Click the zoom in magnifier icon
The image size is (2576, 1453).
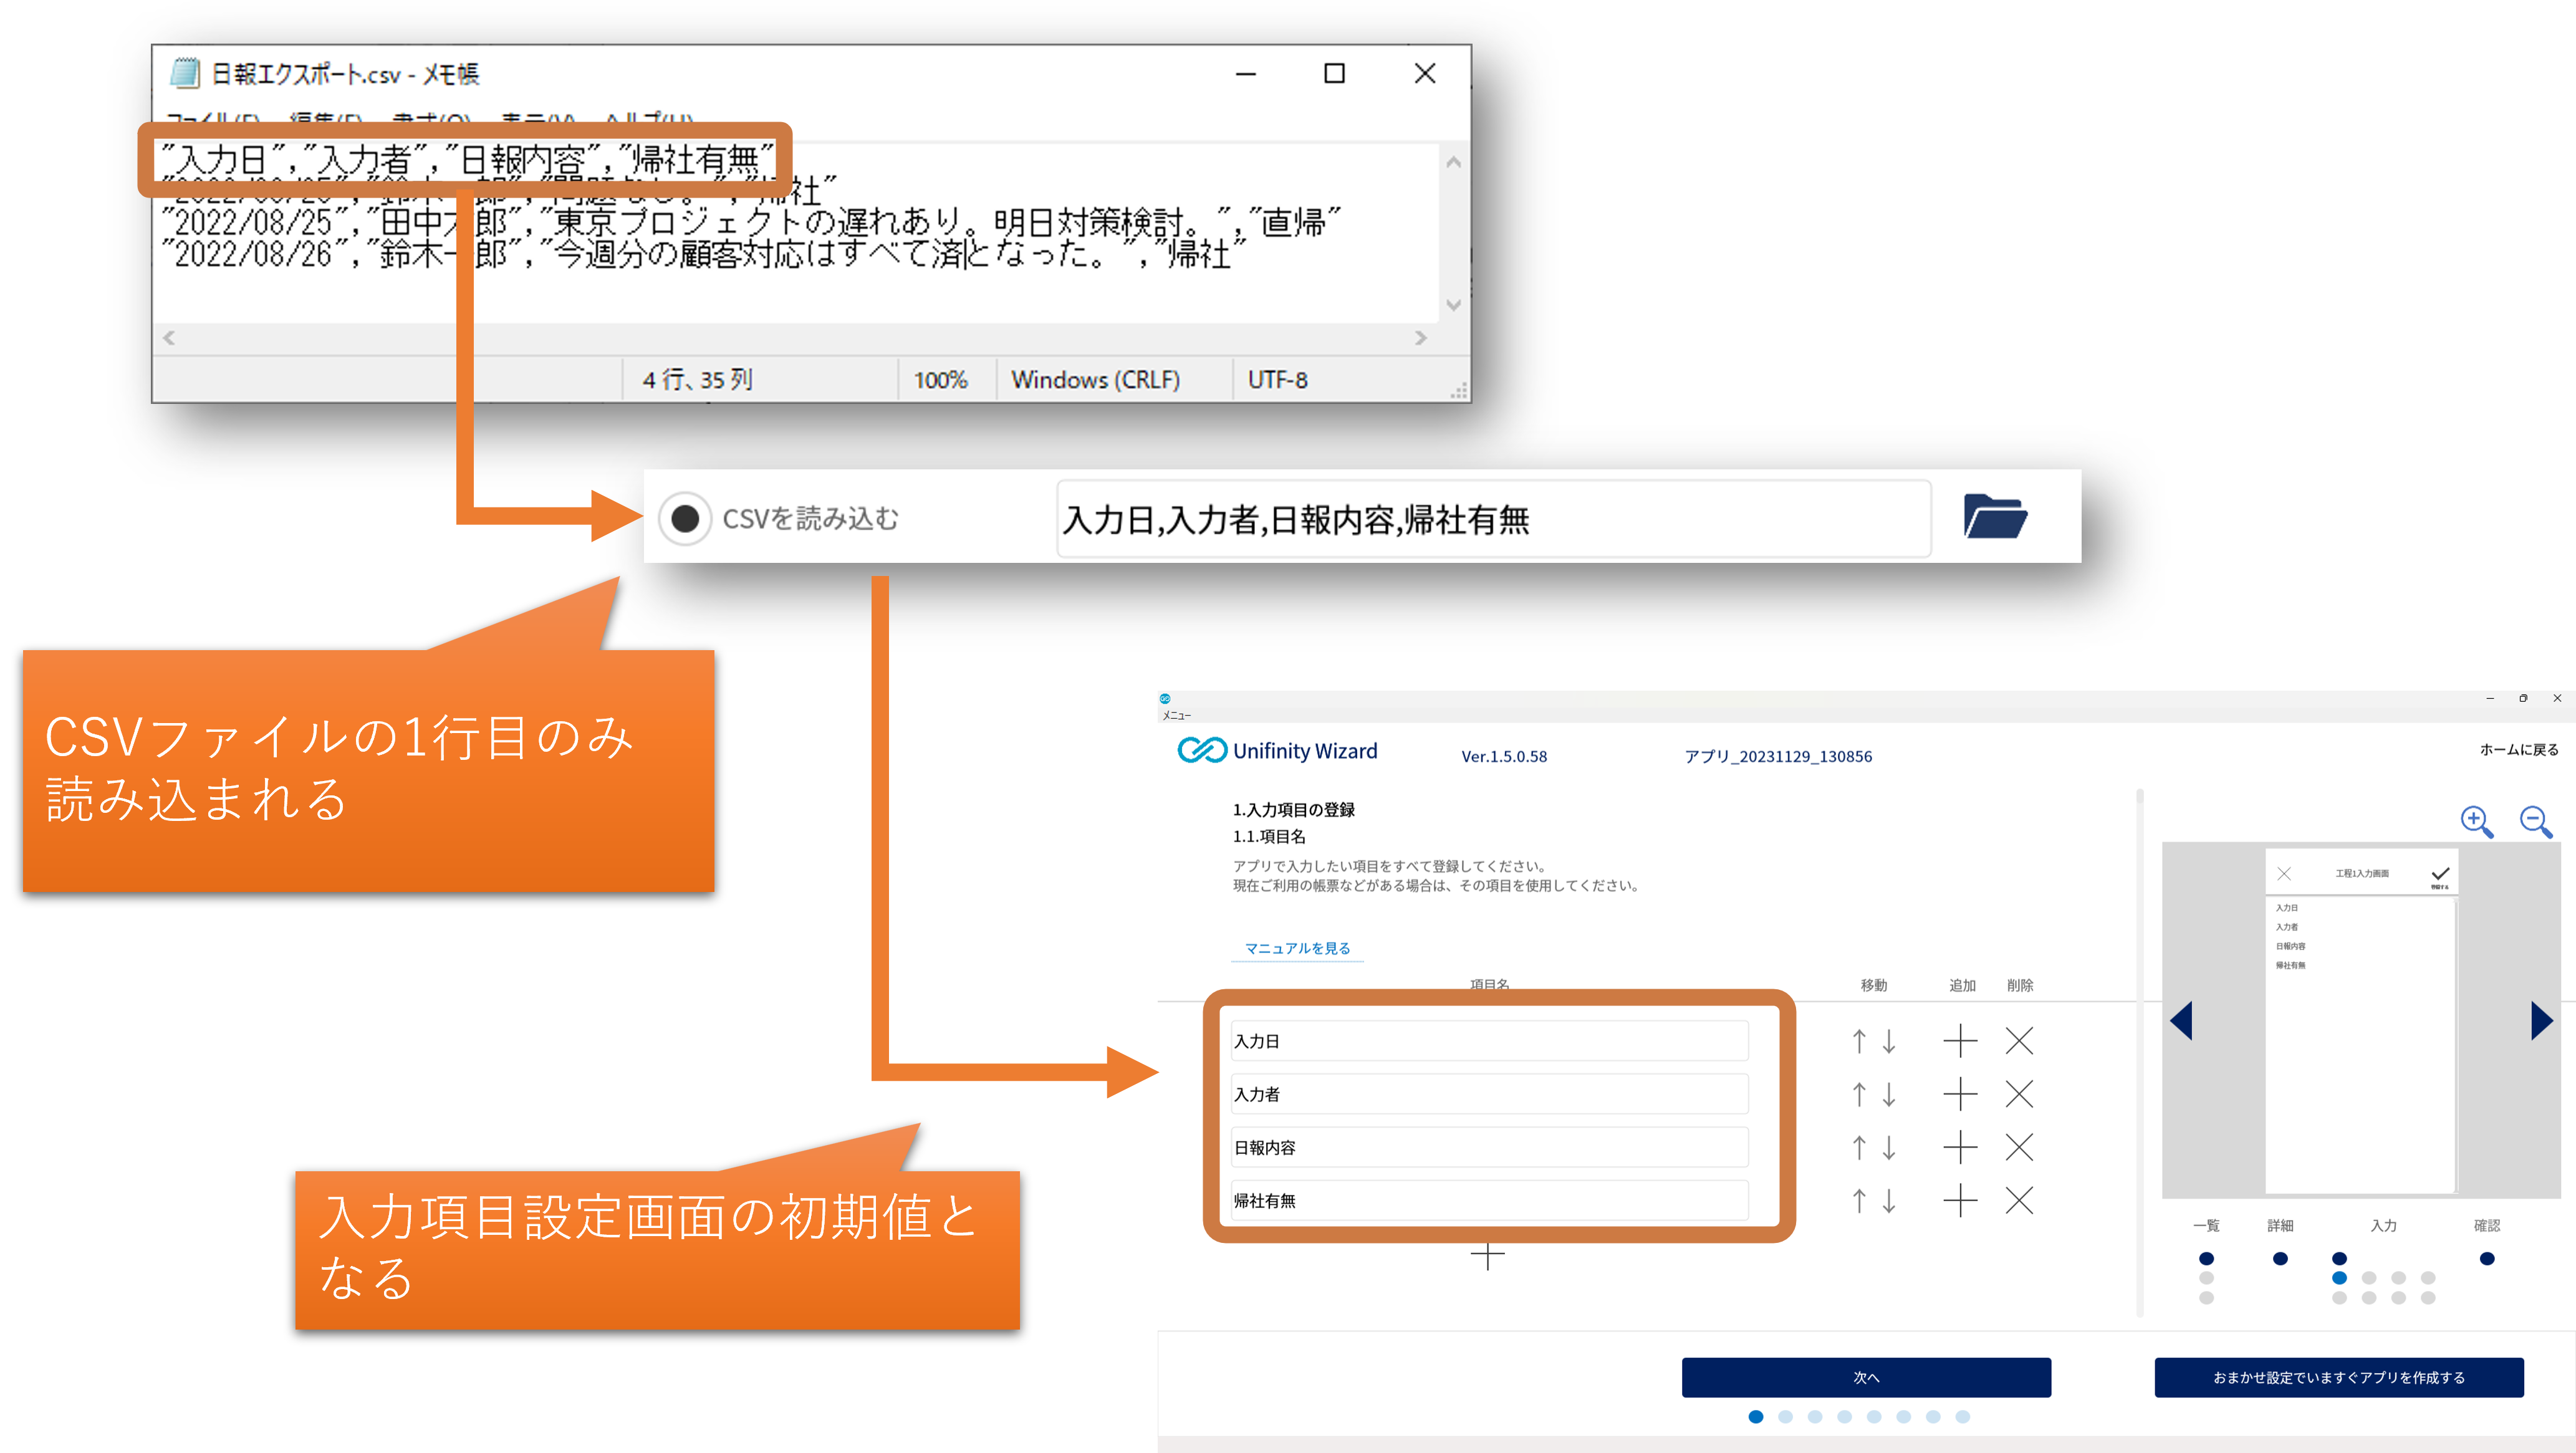point(2476,821)
